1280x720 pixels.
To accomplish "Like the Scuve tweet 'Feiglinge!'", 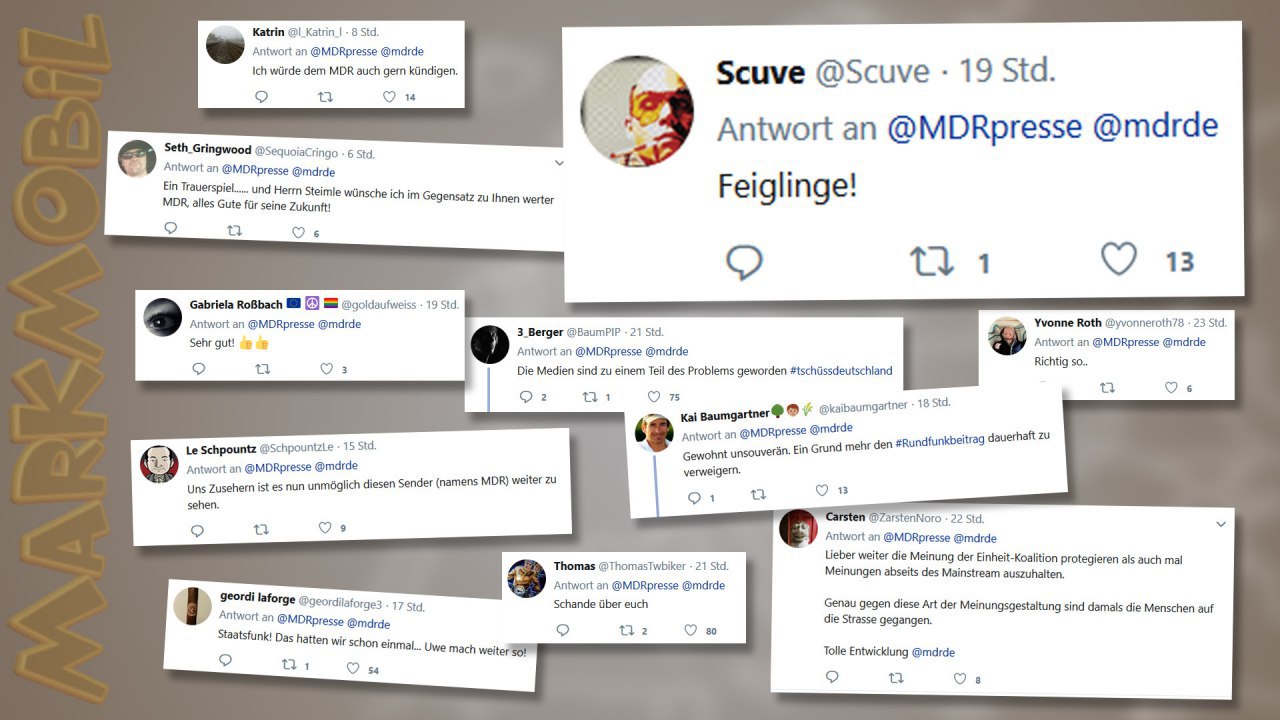I will coord(1119,260).
